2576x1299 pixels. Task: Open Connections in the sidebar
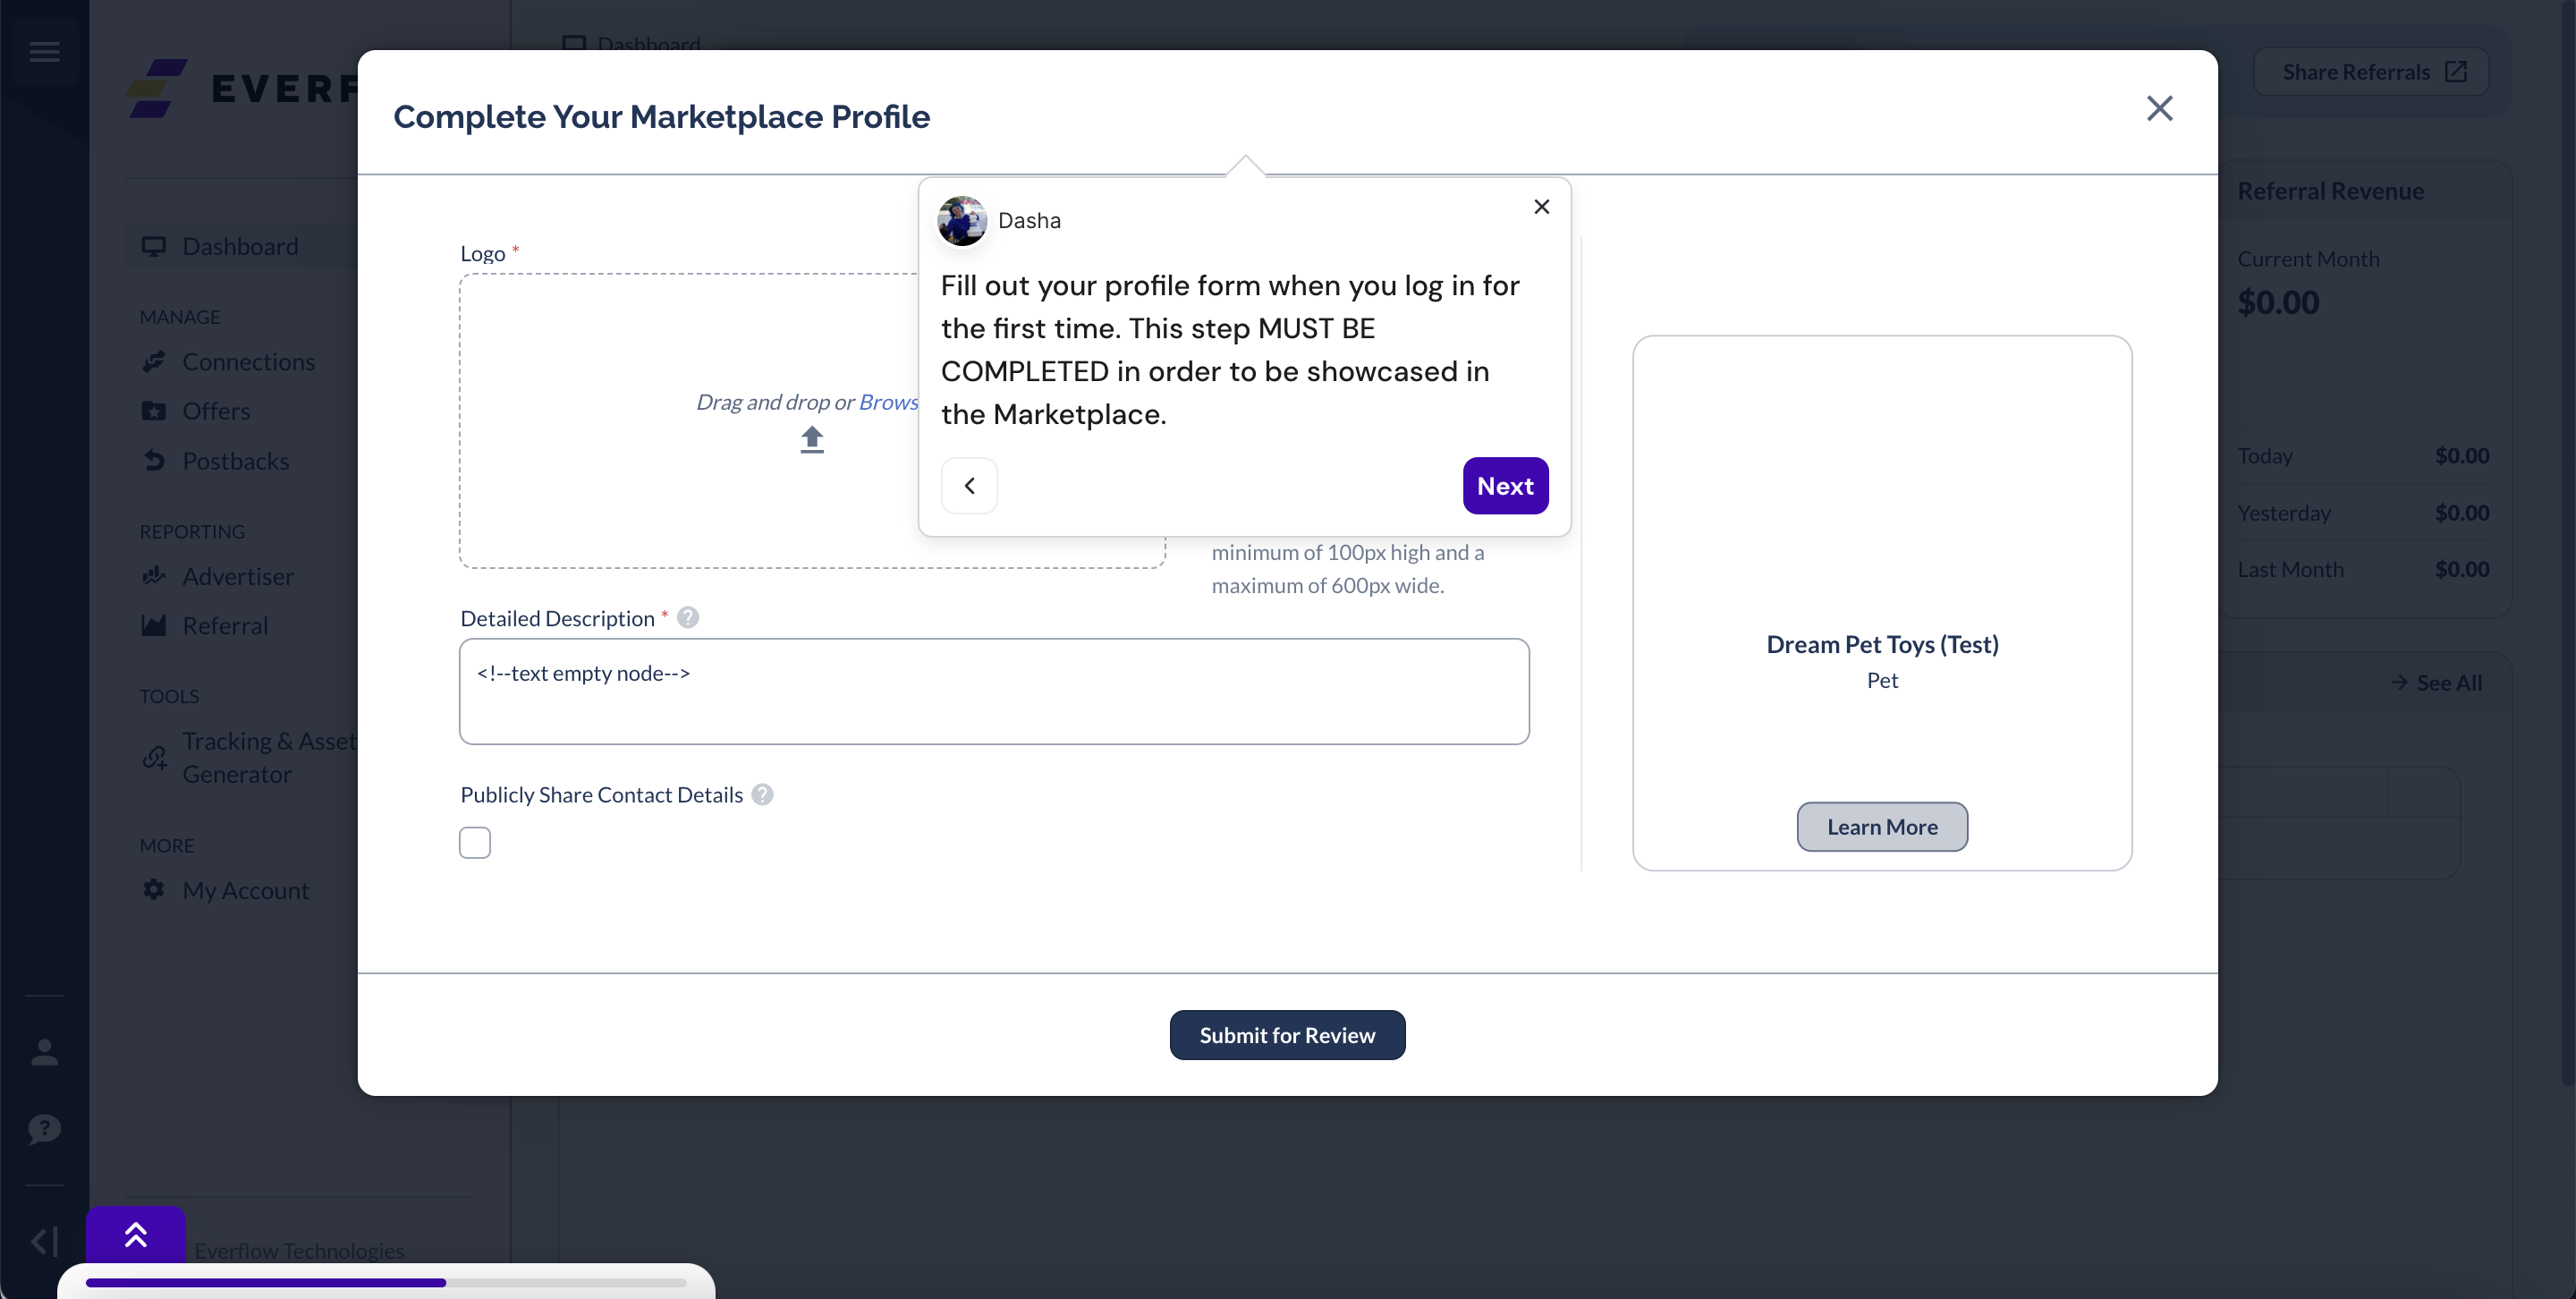[x=248, y=361]
